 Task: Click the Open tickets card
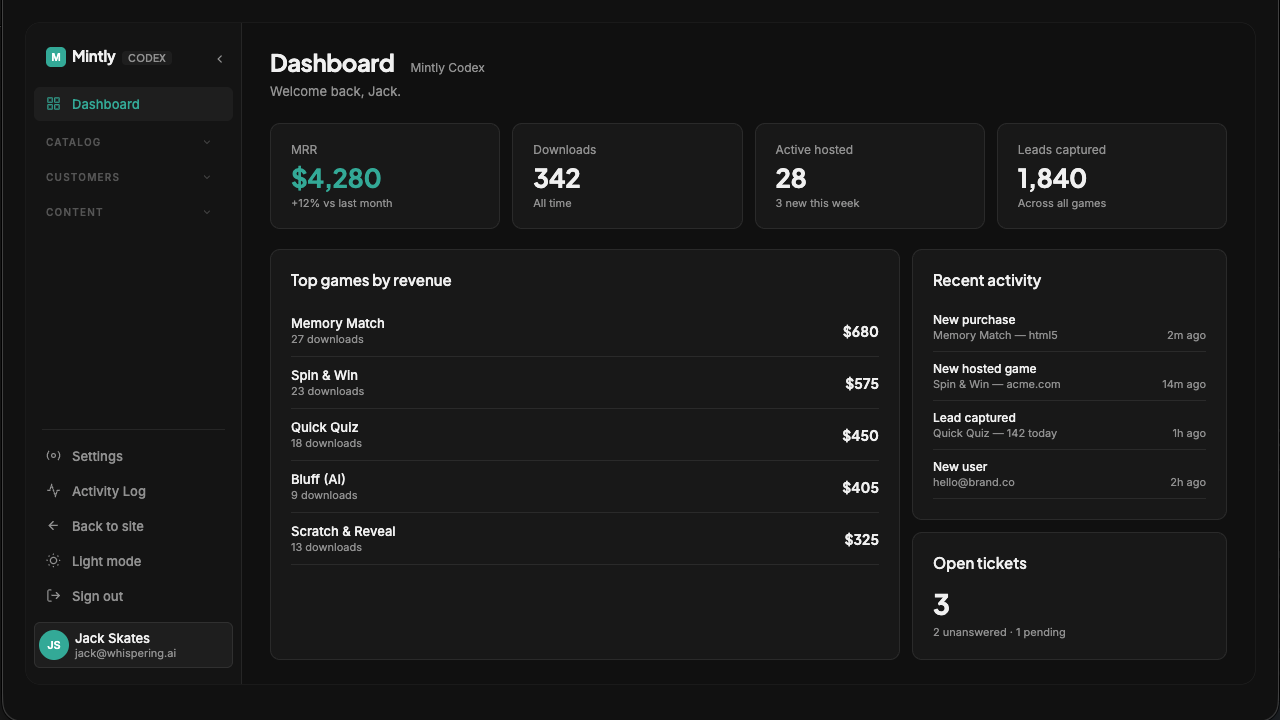click(x=1069, y=596)
